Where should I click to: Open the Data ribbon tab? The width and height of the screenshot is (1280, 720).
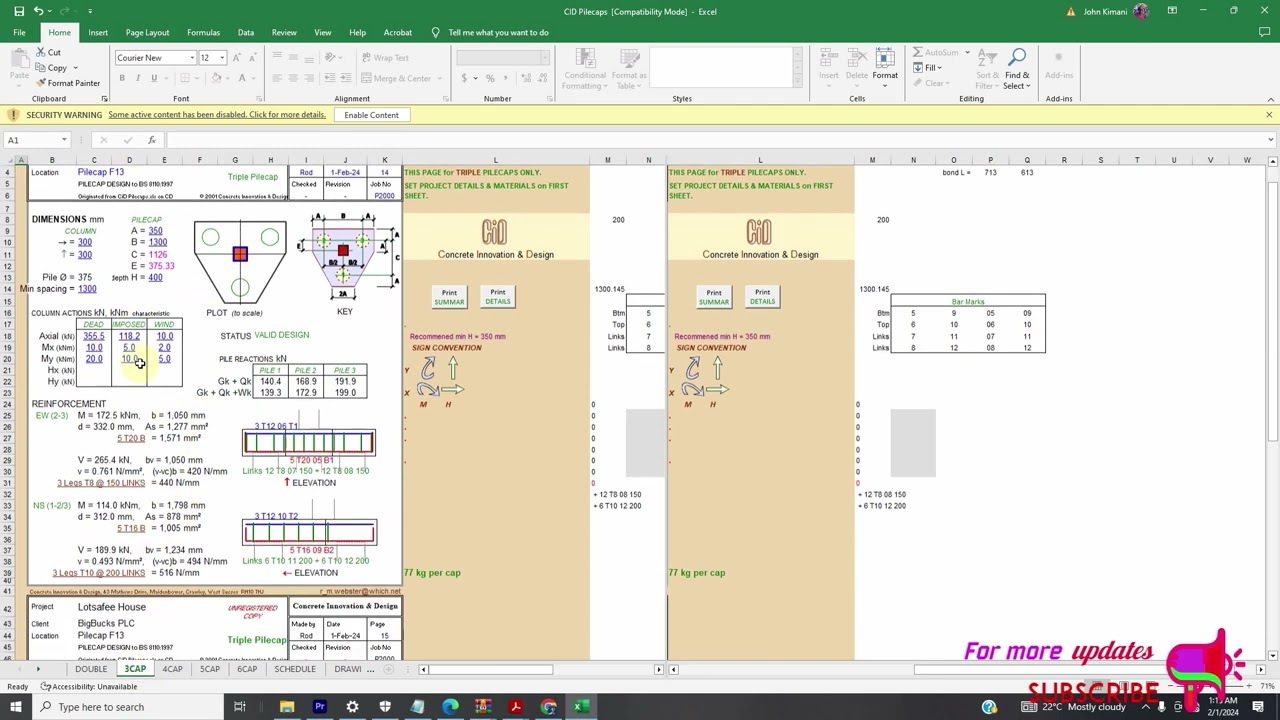click(245, 32)
